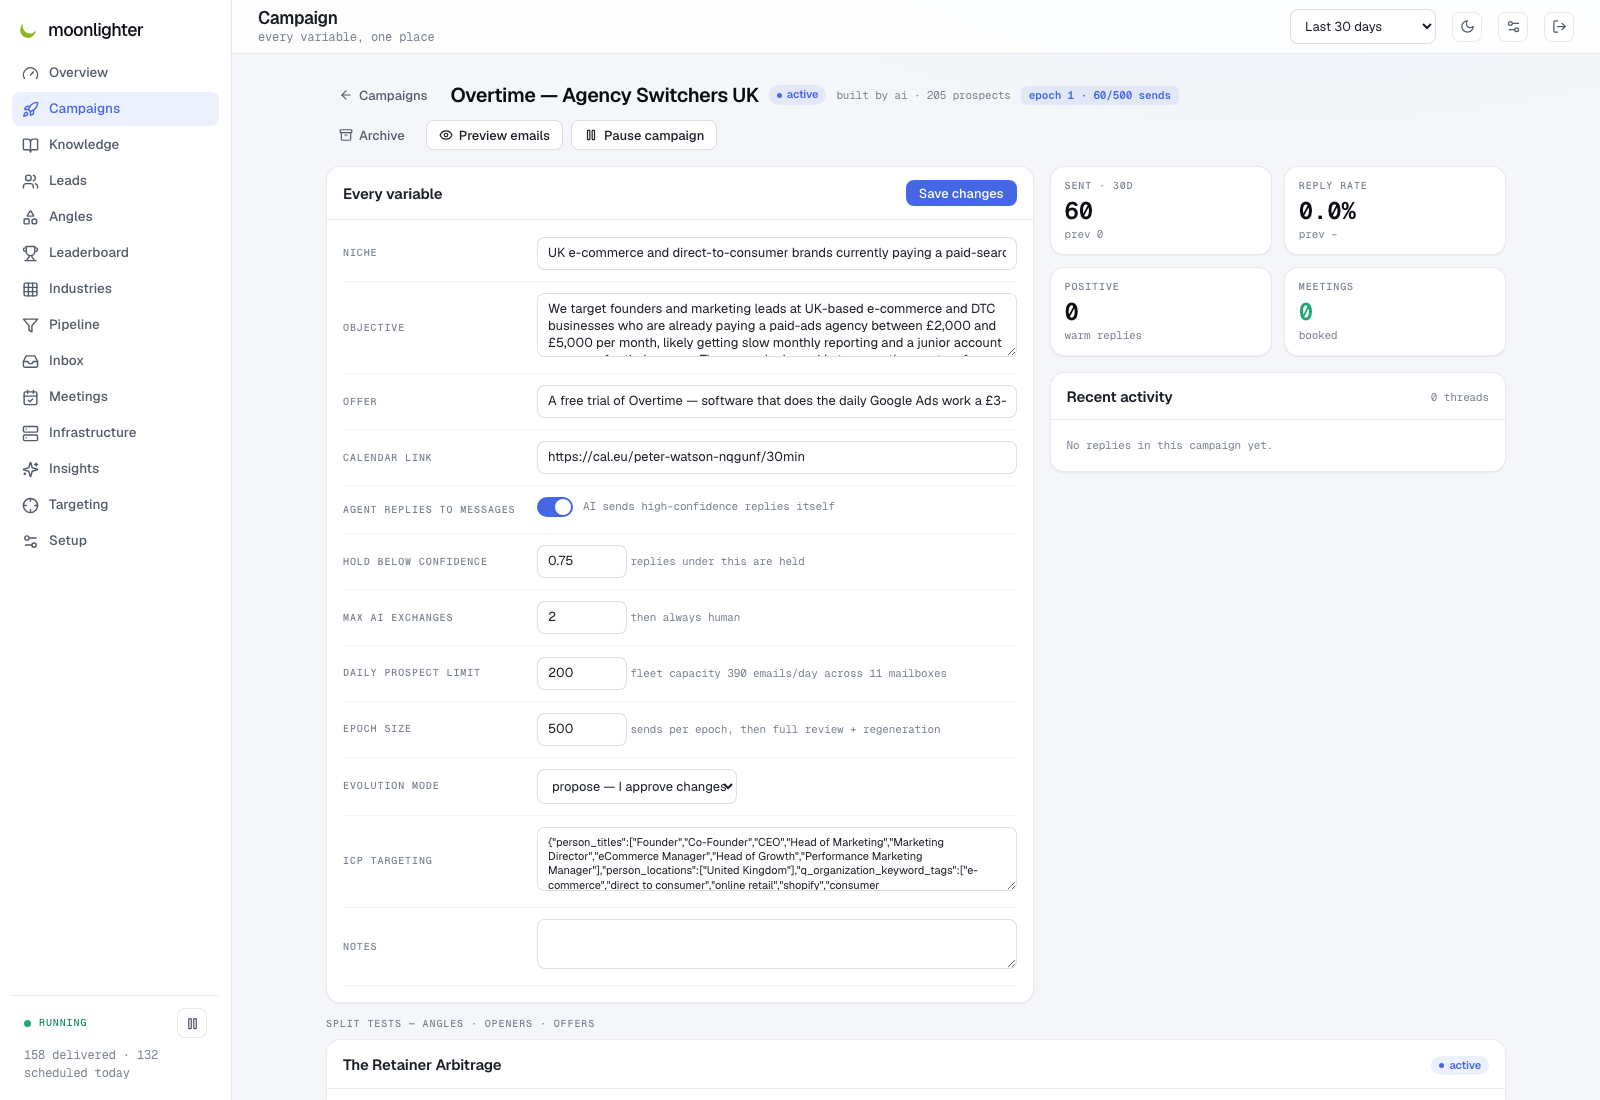Image resolution: width=1600 pixels, height=1100 pixels.
Task: Click the '205 prospects' text
Action: (968, 96)
